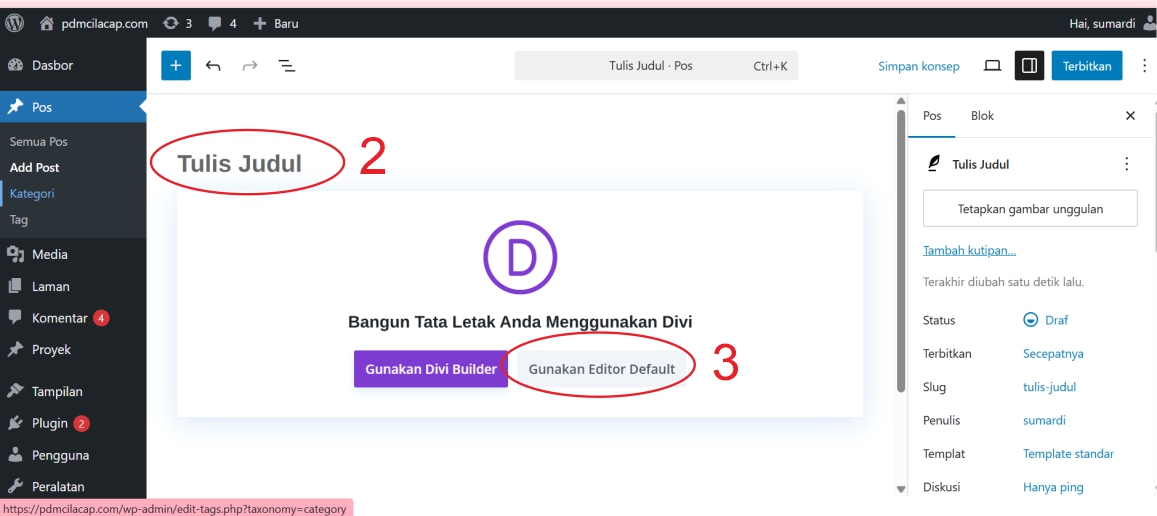Toggle the settings sidebar panel icon
Screen dimensions: 1157x516
pos(1029,66)
